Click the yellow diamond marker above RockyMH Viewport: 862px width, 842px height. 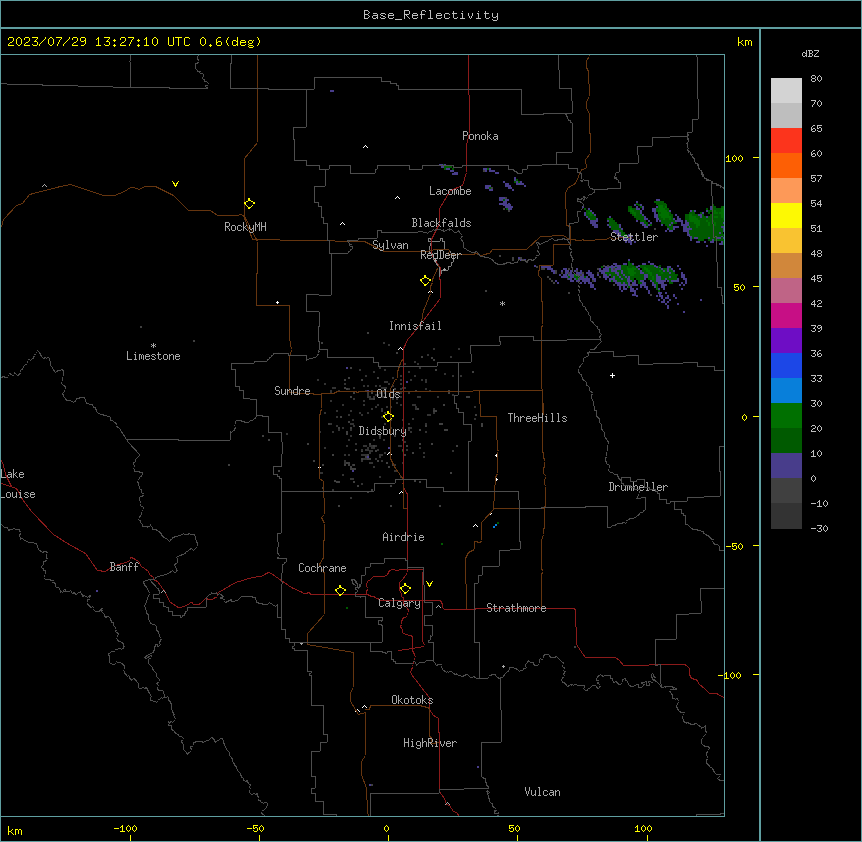coord(249,204)
